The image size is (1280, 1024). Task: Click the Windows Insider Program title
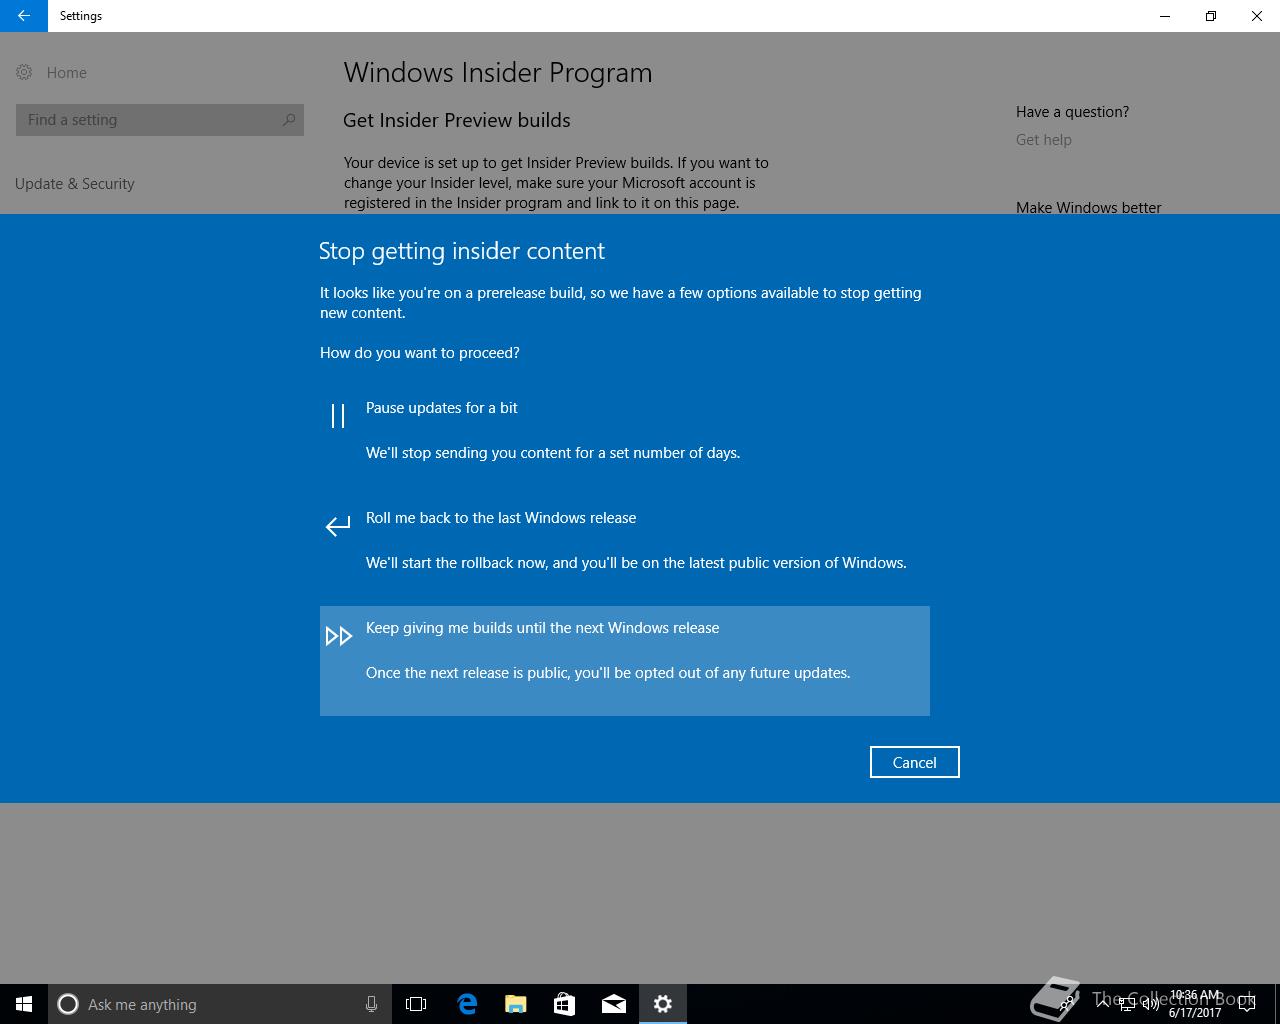(498, 73)
